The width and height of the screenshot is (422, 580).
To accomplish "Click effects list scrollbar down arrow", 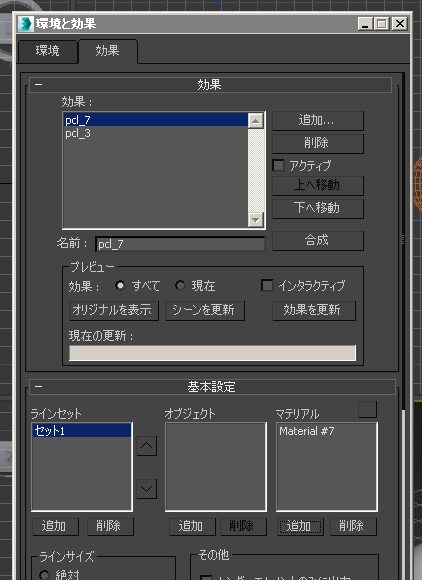I will click(x=256, y=220).
